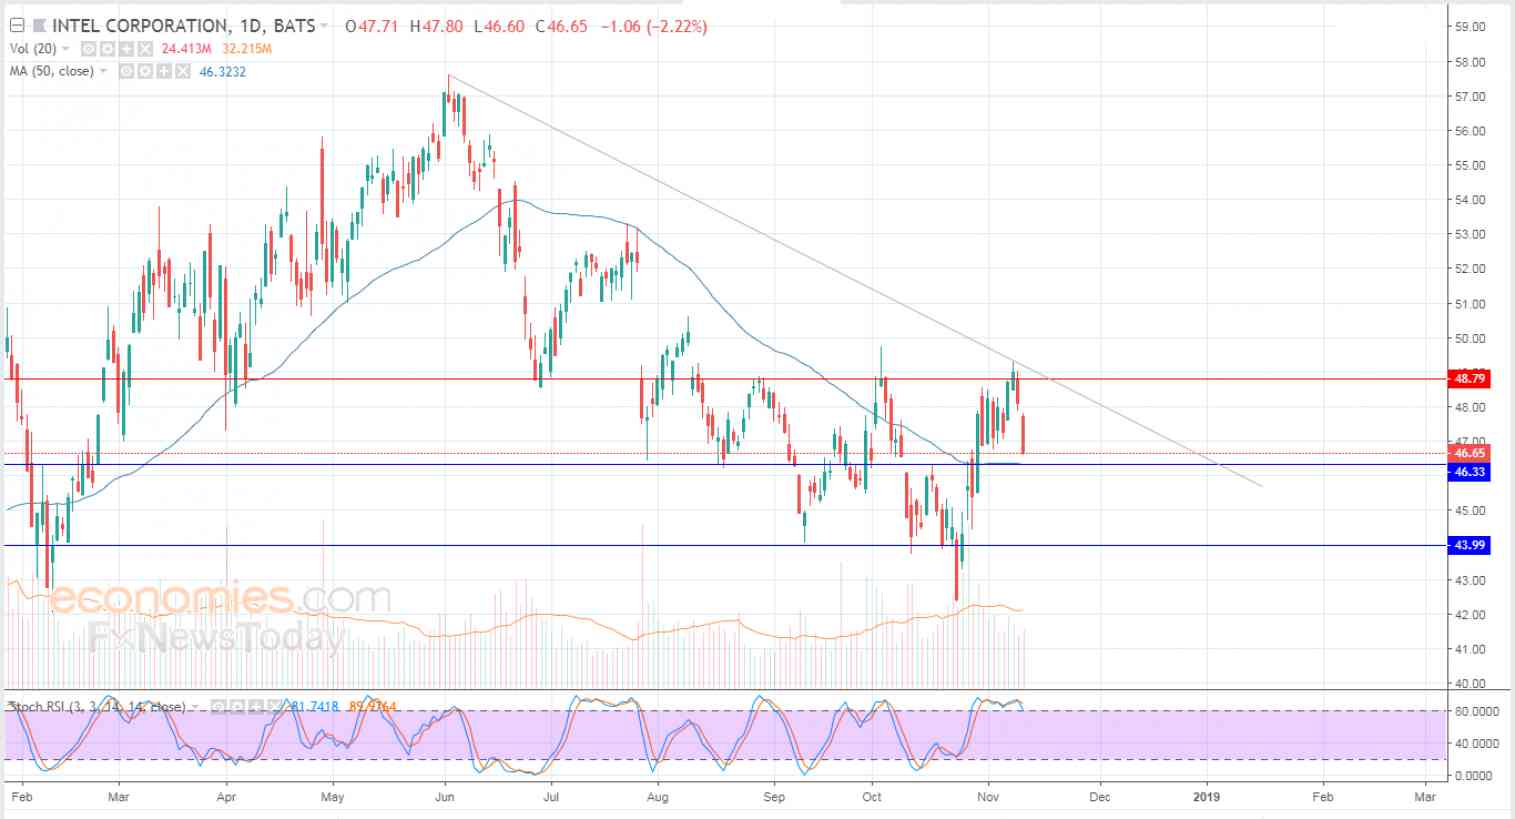The height and width of the screenshot is (819, 1515).
Task: Click the blue 81.7418 Stoch RSI value
Action: (314, 707)
